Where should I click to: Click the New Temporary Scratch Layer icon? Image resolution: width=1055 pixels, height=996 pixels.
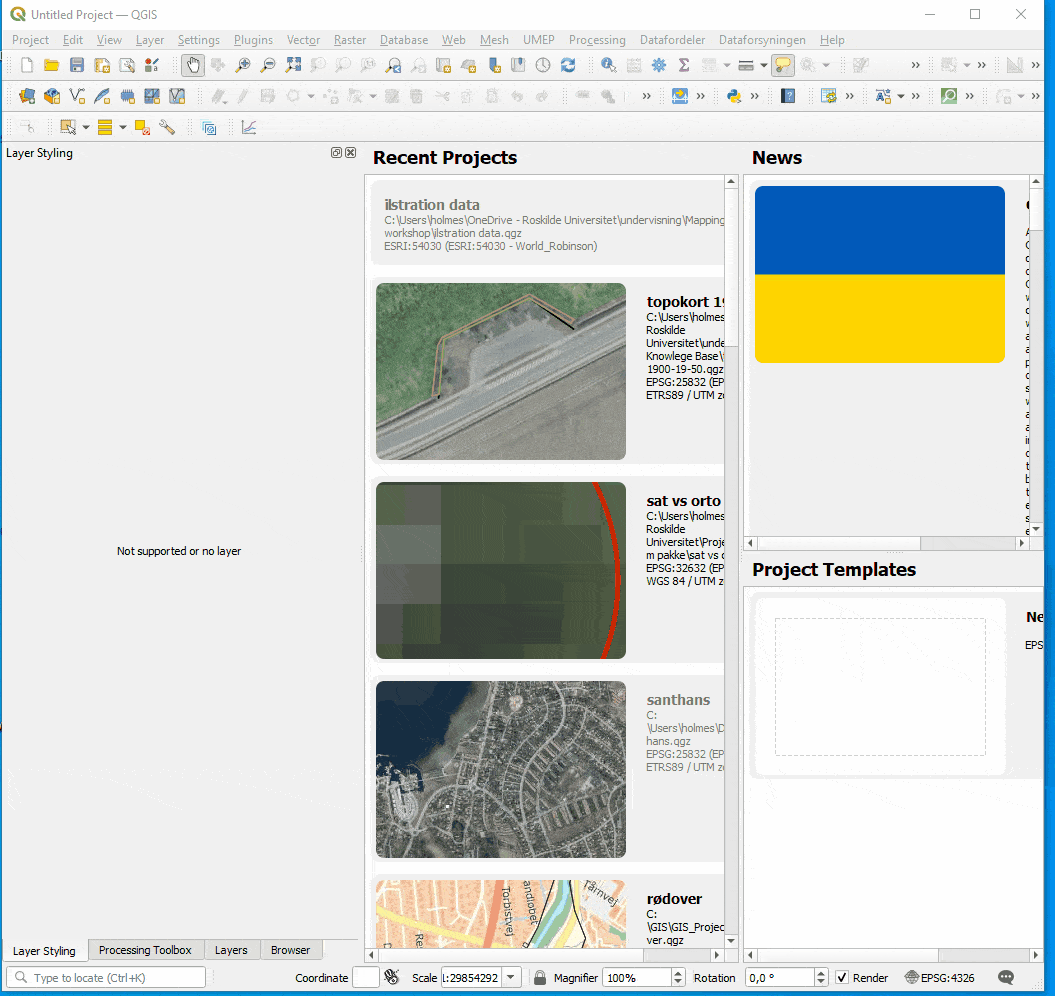click(x=127, y=96)
